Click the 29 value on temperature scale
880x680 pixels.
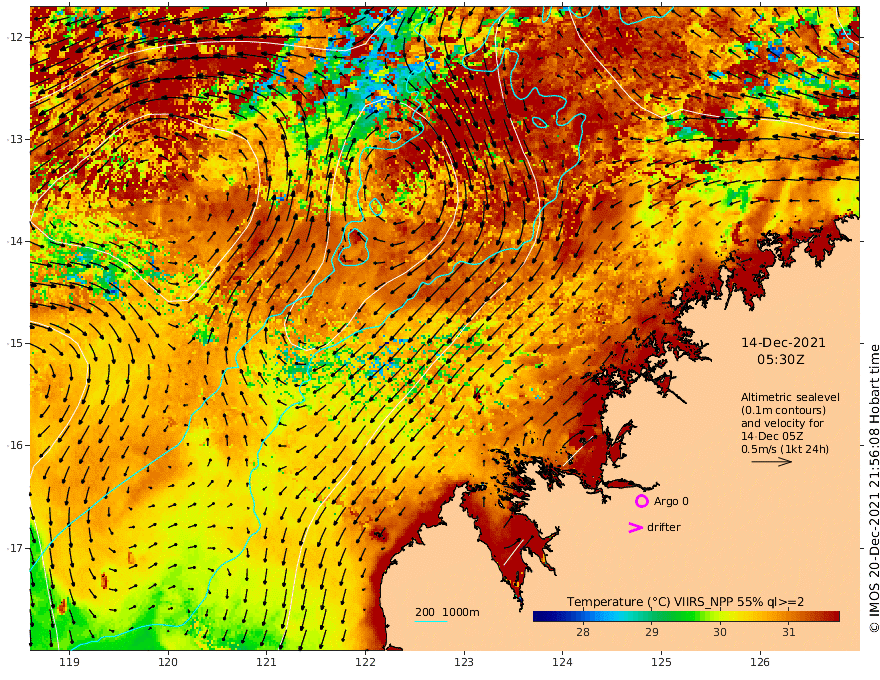(651, 632)
